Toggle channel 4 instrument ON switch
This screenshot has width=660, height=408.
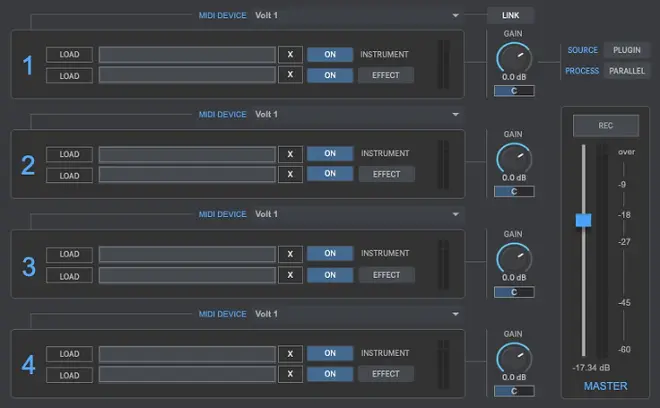tap(330, 353)
